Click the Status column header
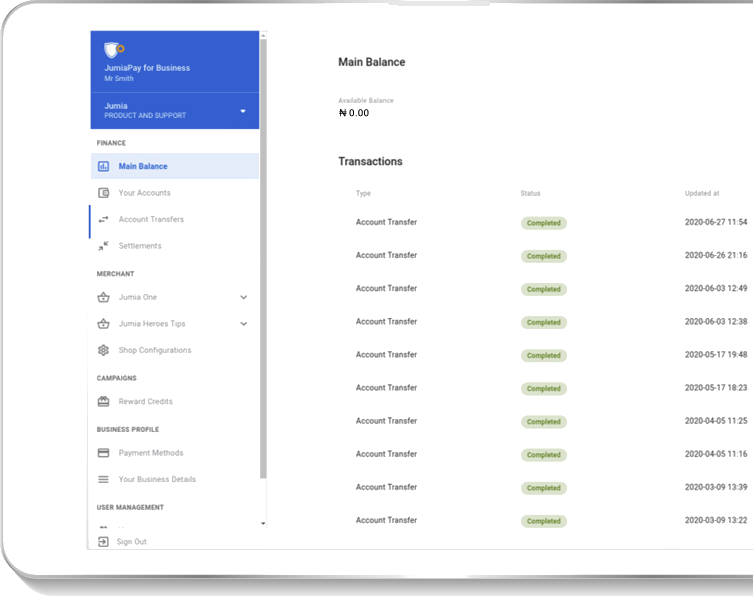 pyautogui.click(x=530, y=193)
